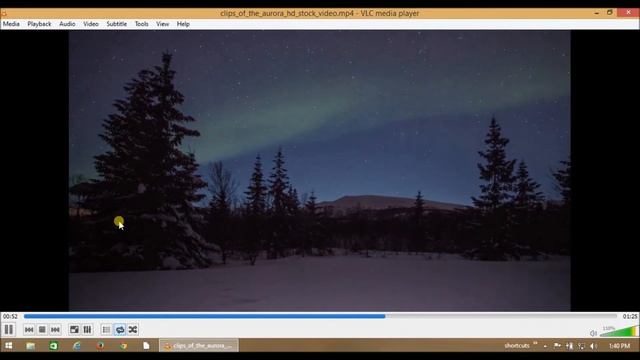Viewport: 640px width, 360px height.
Task: Open the Video menu
Action: click(x=91, y=24)
